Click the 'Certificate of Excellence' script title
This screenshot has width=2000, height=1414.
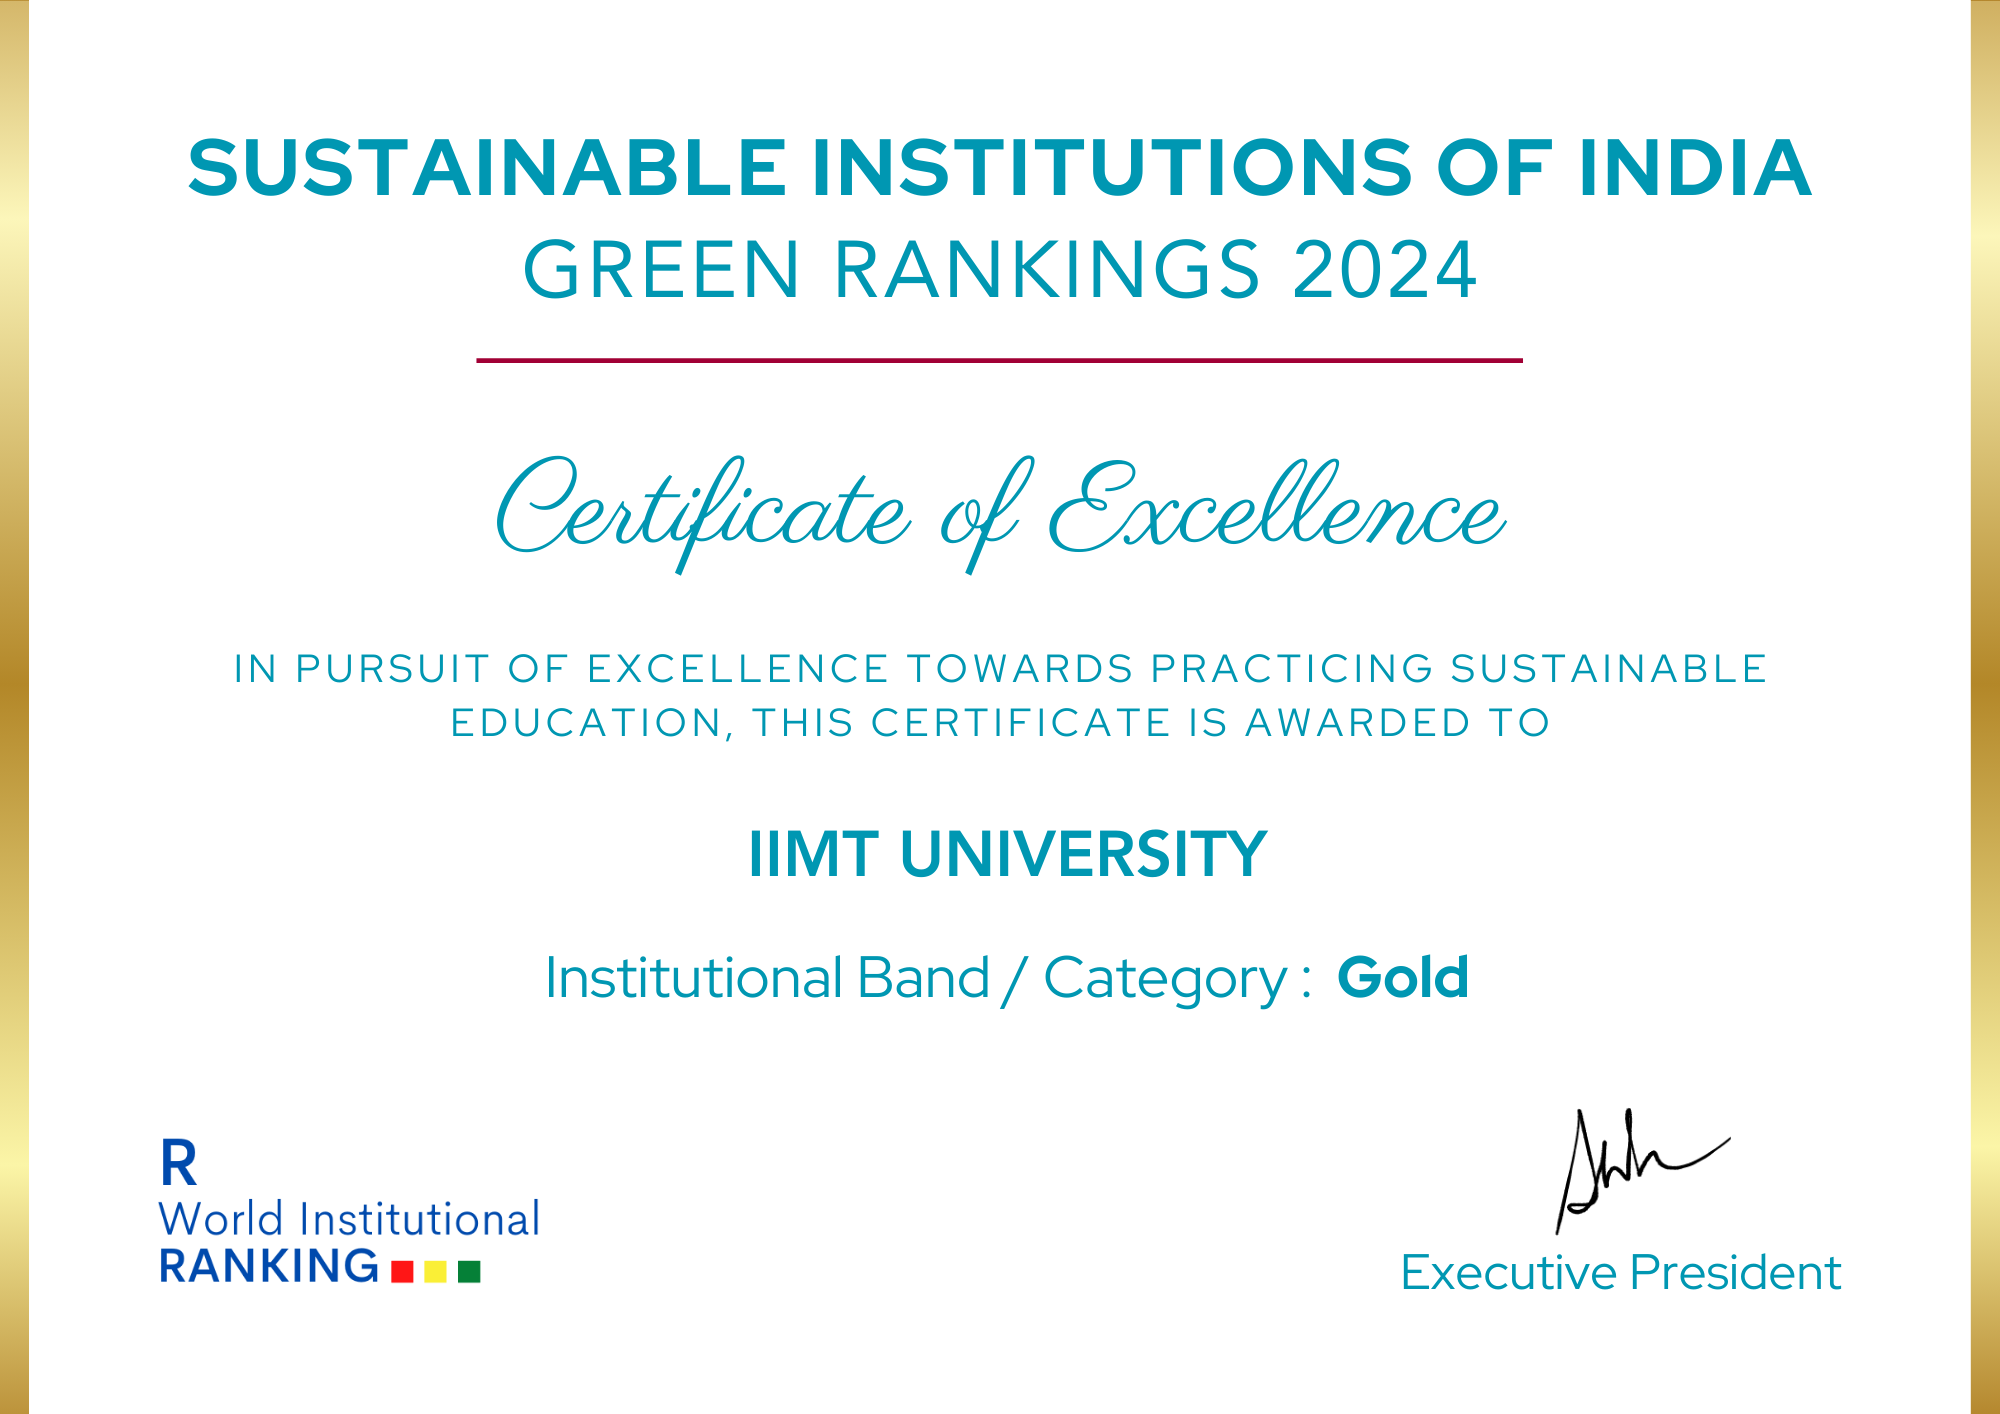point(1000,515)
